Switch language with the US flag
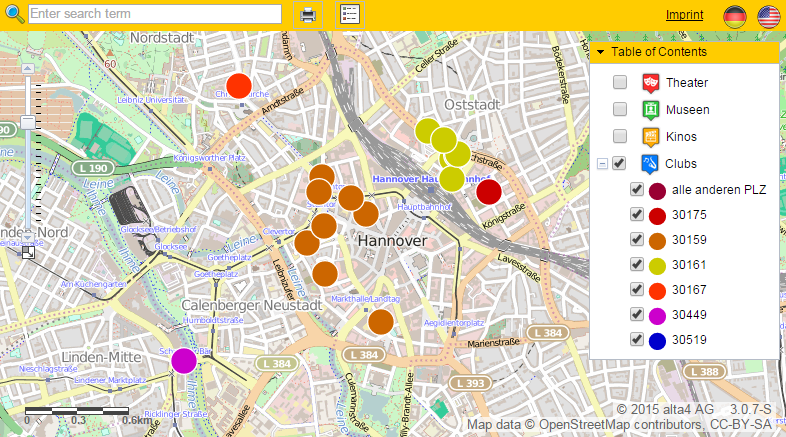Image resolution: width=786 pixels, height=437 pixels. [x=768, y=17]
